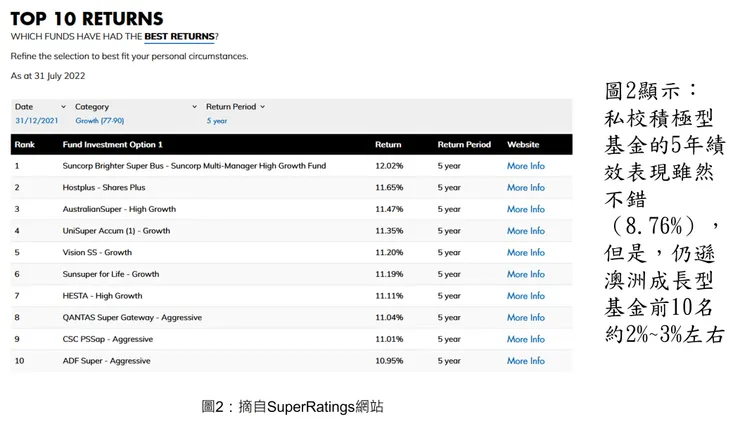Select QANTAS Super Gateway - Aggressive name
This screenshot has height=424, width=740.
(x=132, y=318)
